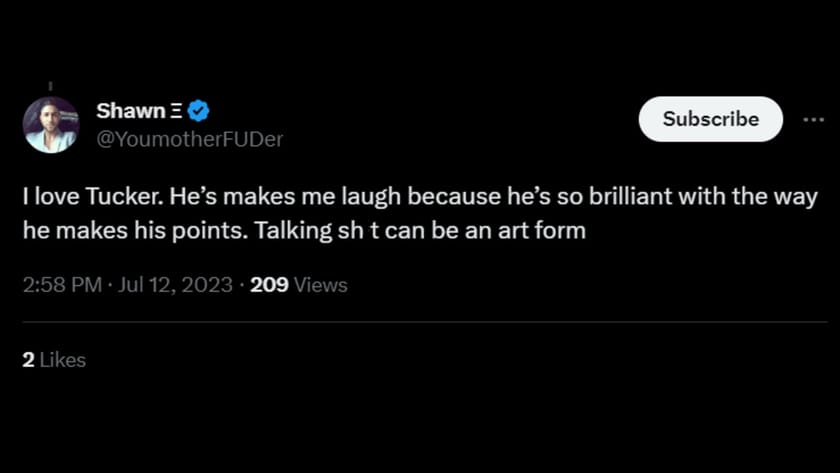Image resolution: width=840 pixels, height=473 pixels.
Task: Click the blue verified checkmark badge
Action: pos(199,111)
